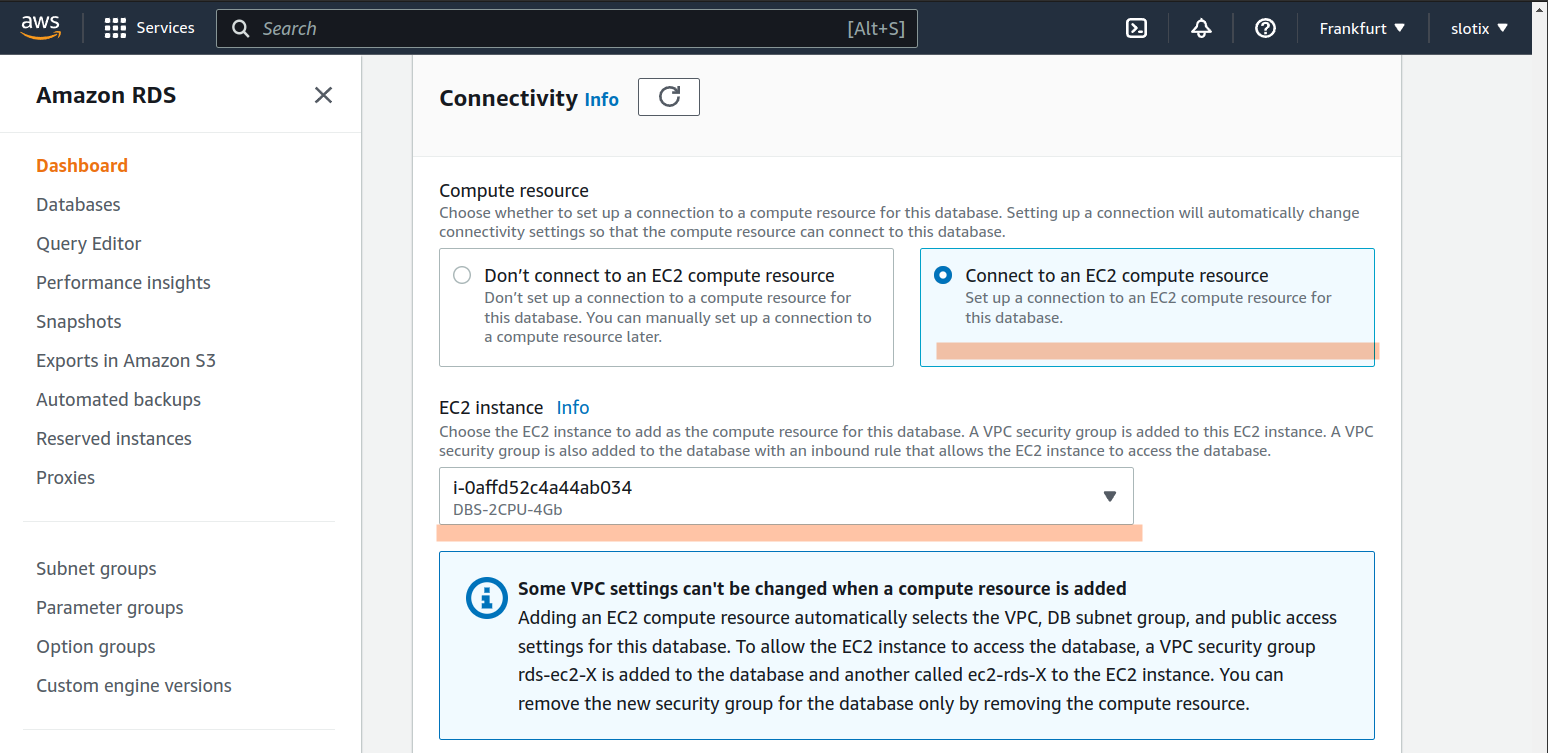The height and width of the screenshot is (753, 1548).
Task: Refresh the Connectivity section
Action: point(668,97)
